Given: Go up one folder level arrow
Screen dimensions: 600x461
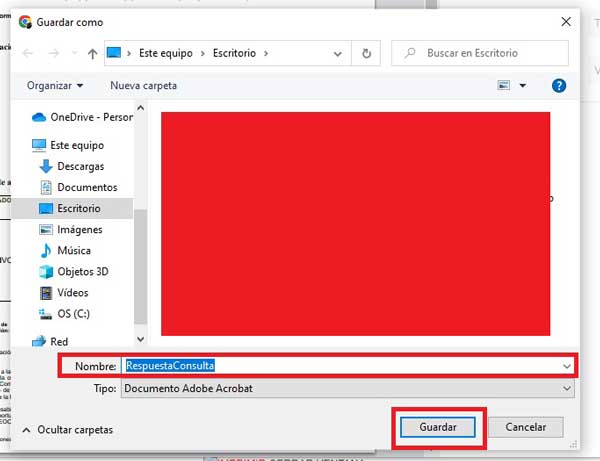Looking at the screenshot, I should click(x=92, y=53).
